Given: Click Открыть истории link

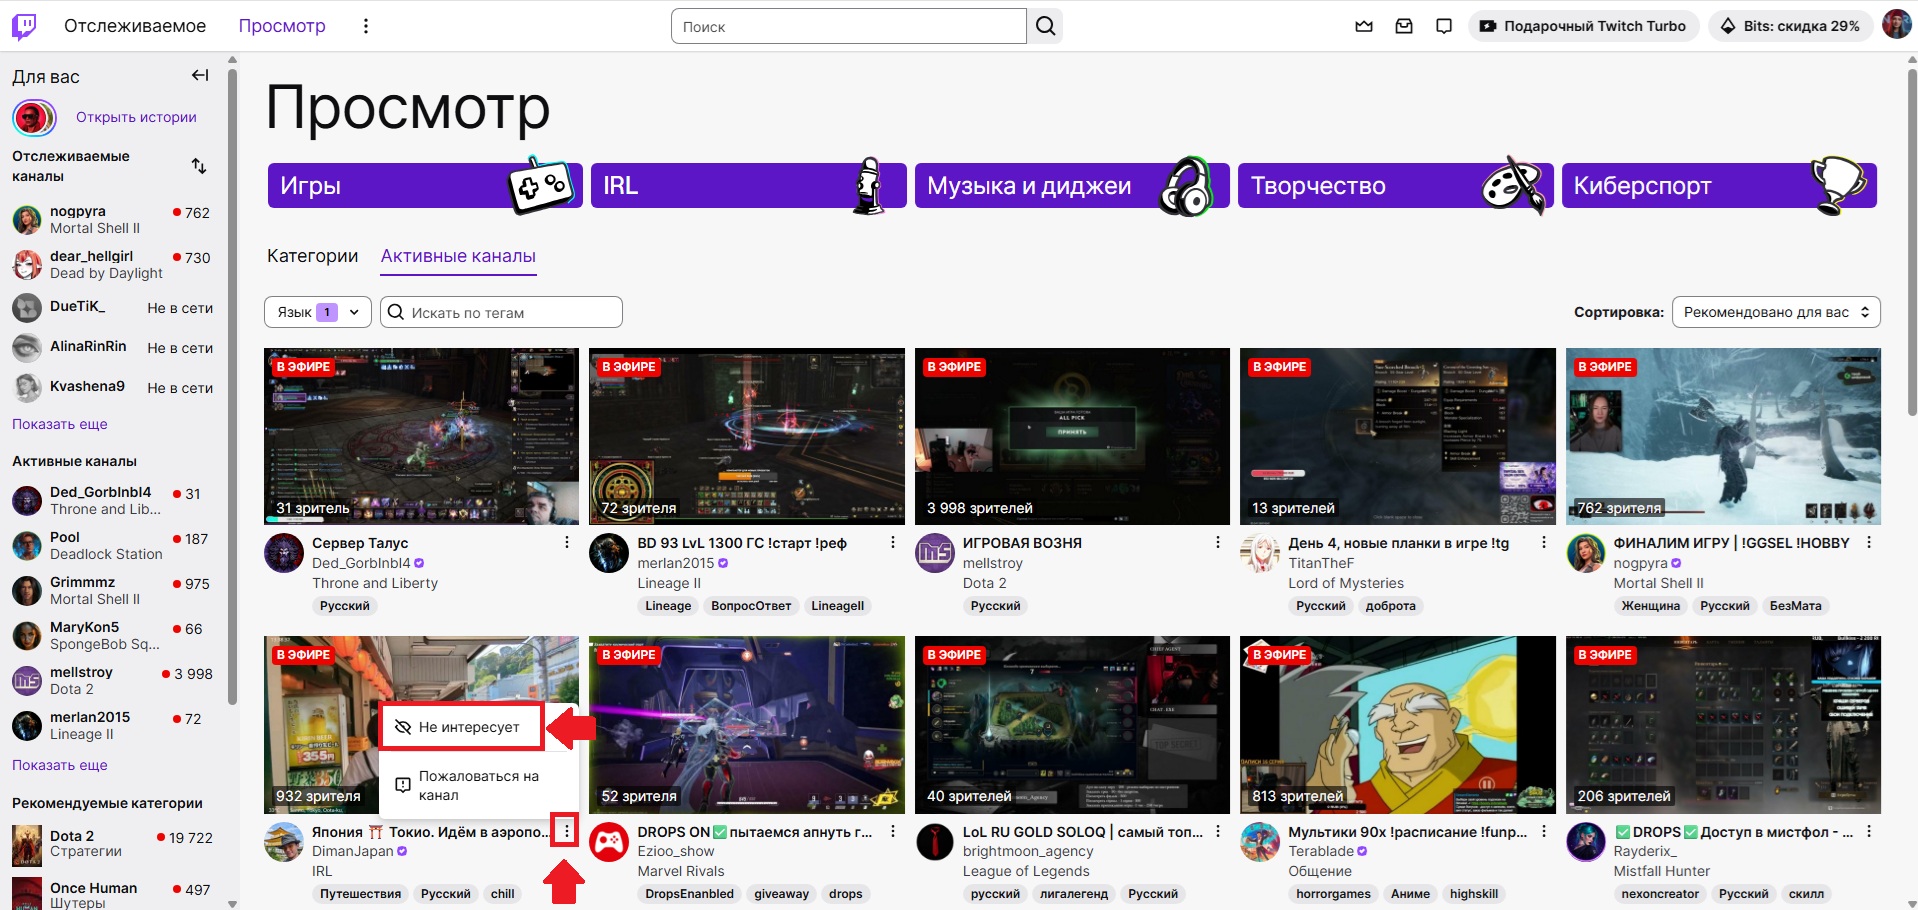Looking at the screenshot, I should tap(136, 117).
